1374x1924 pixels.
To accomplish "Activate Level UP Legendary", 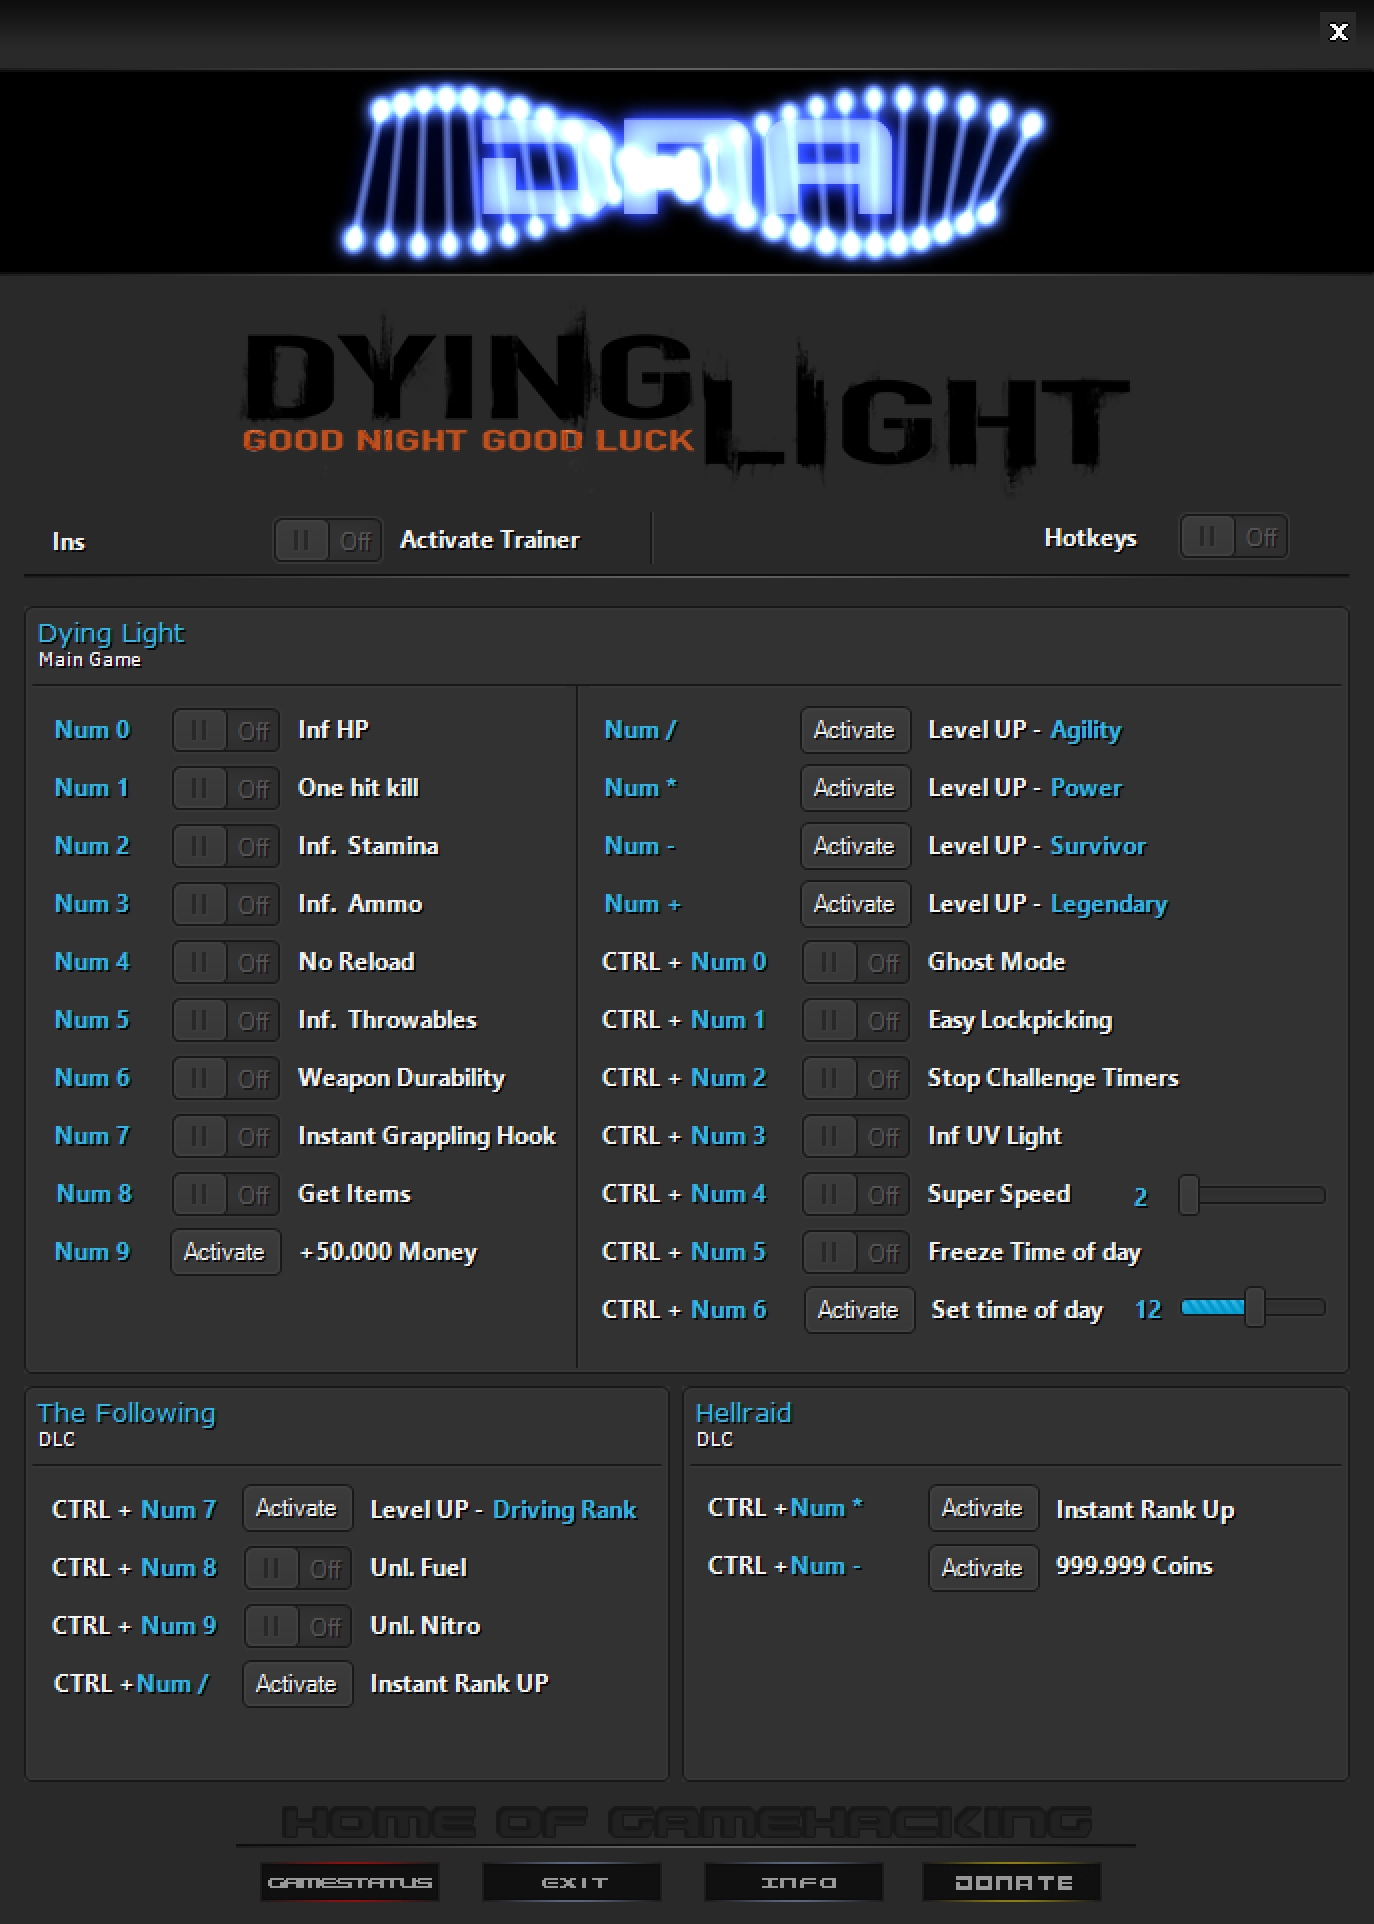I will click(x=855, y=904).
